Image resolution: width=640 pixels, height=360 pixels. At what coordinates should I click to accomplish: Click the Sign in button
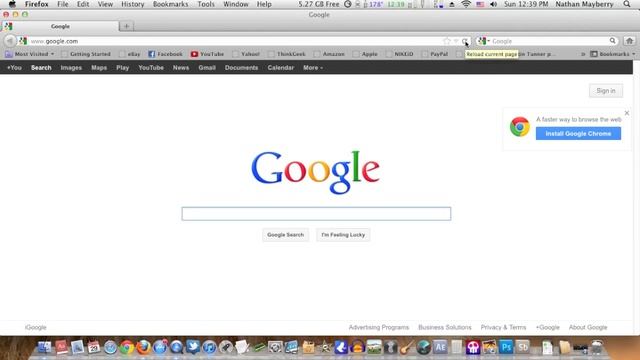(606, 91)
